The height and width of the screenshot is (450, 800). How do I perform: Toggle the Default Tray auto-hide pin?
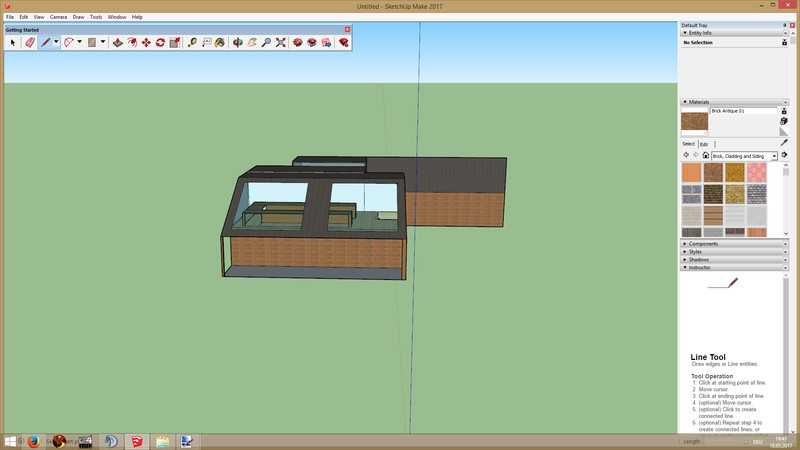tap(784, 24)
